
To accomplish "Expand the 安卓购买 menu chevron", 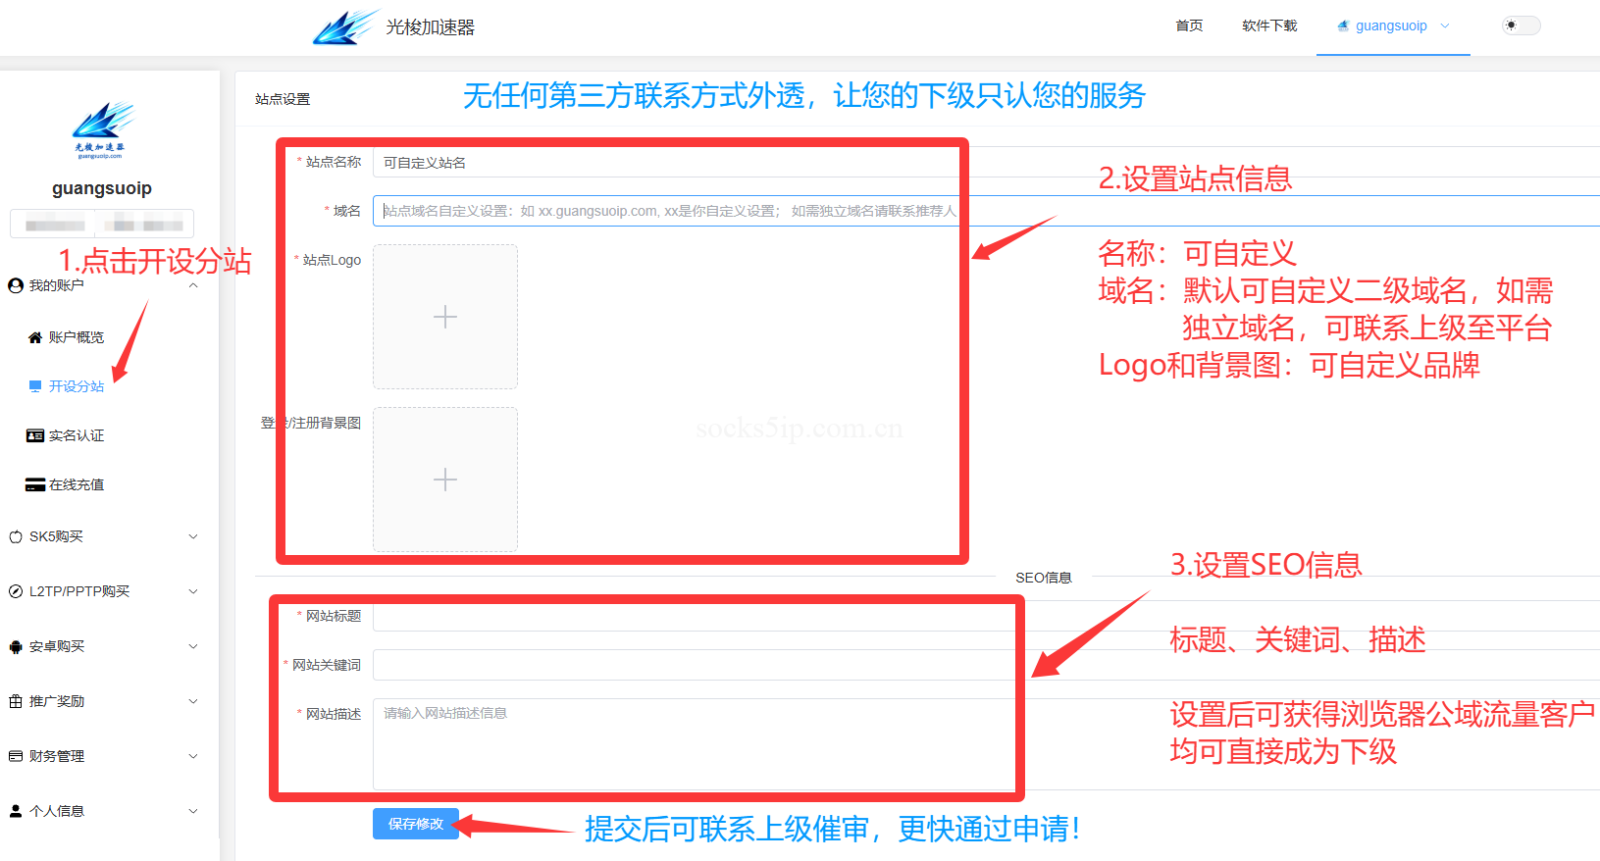I will (x=193, y=647).
